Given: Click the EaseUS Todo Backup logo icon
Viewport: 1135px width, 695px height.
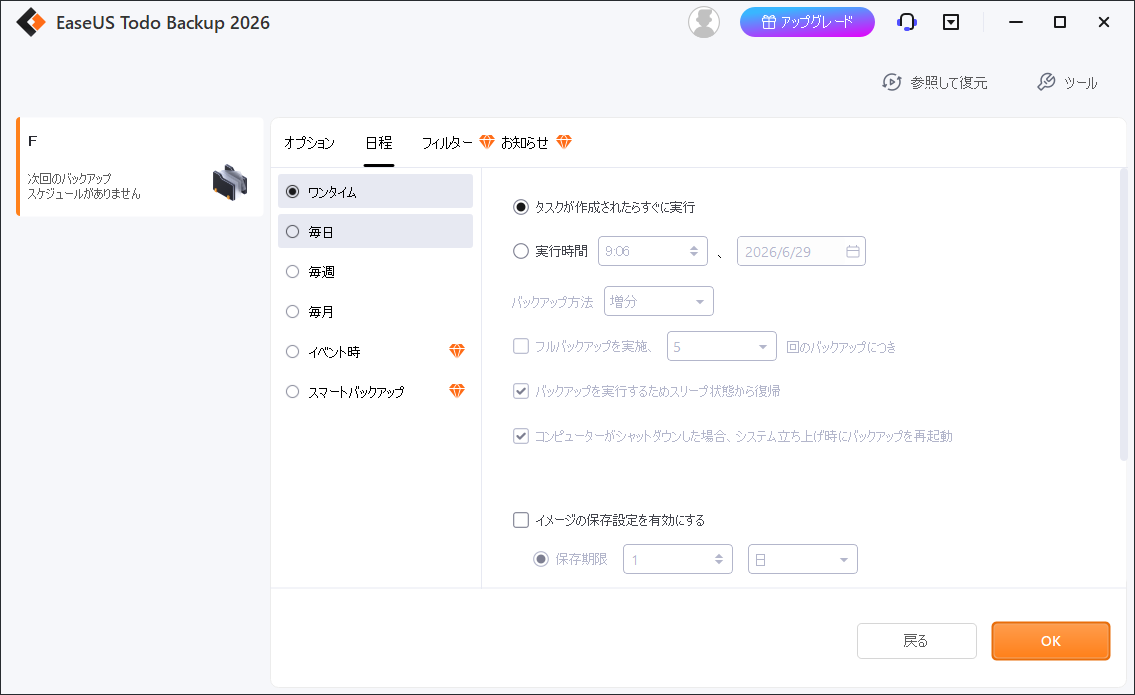Looking at the screenshot, I should point(31,22).
